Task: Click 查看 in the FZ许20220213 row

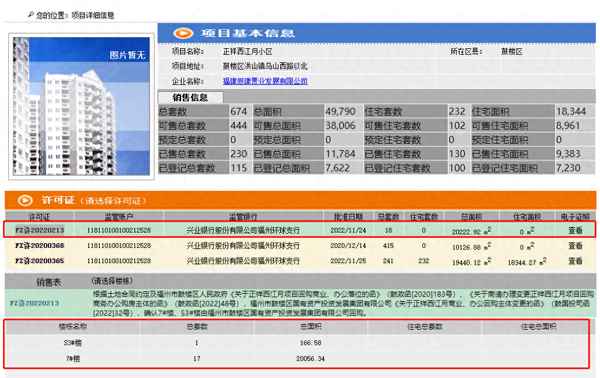Action: click(575, 230)
